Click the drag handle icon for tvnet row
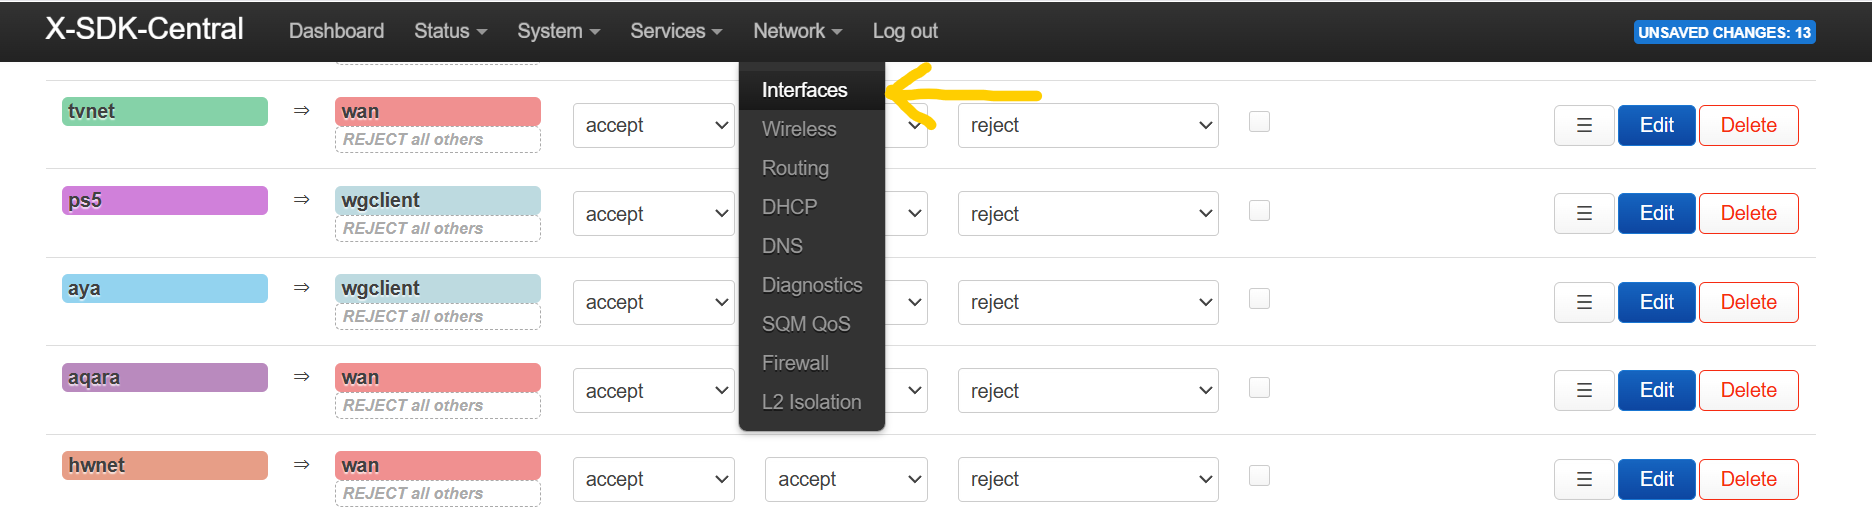Screen dimensions: 1872x520 click(x=1584, y=125)
